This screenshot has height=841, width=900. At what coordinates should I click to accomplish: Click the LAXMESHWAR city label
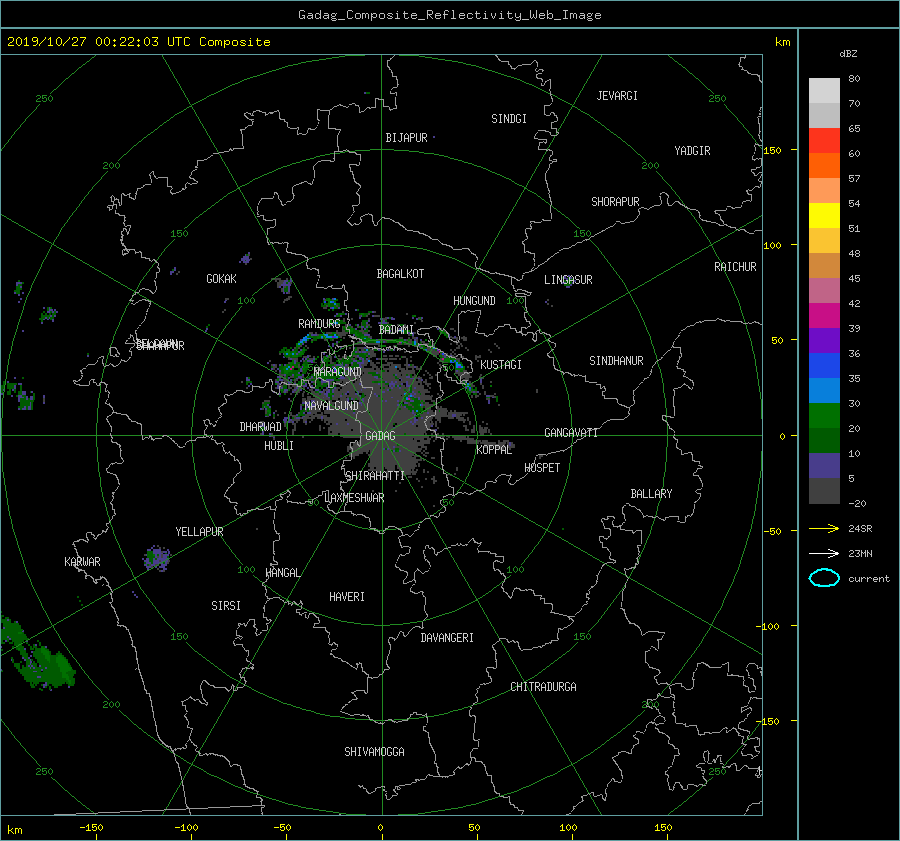coord(354,498)
